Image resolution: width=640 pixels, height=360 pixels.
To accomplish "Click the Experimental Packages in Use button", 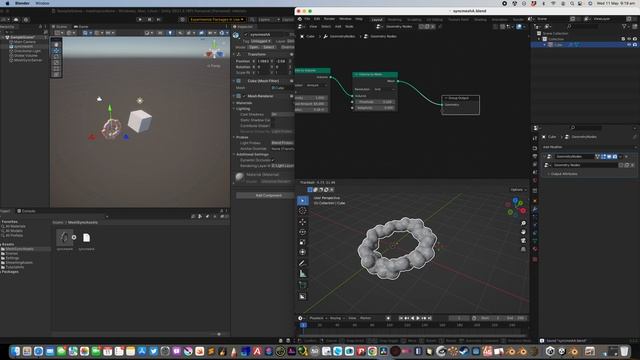I will [x=217, y=19].
